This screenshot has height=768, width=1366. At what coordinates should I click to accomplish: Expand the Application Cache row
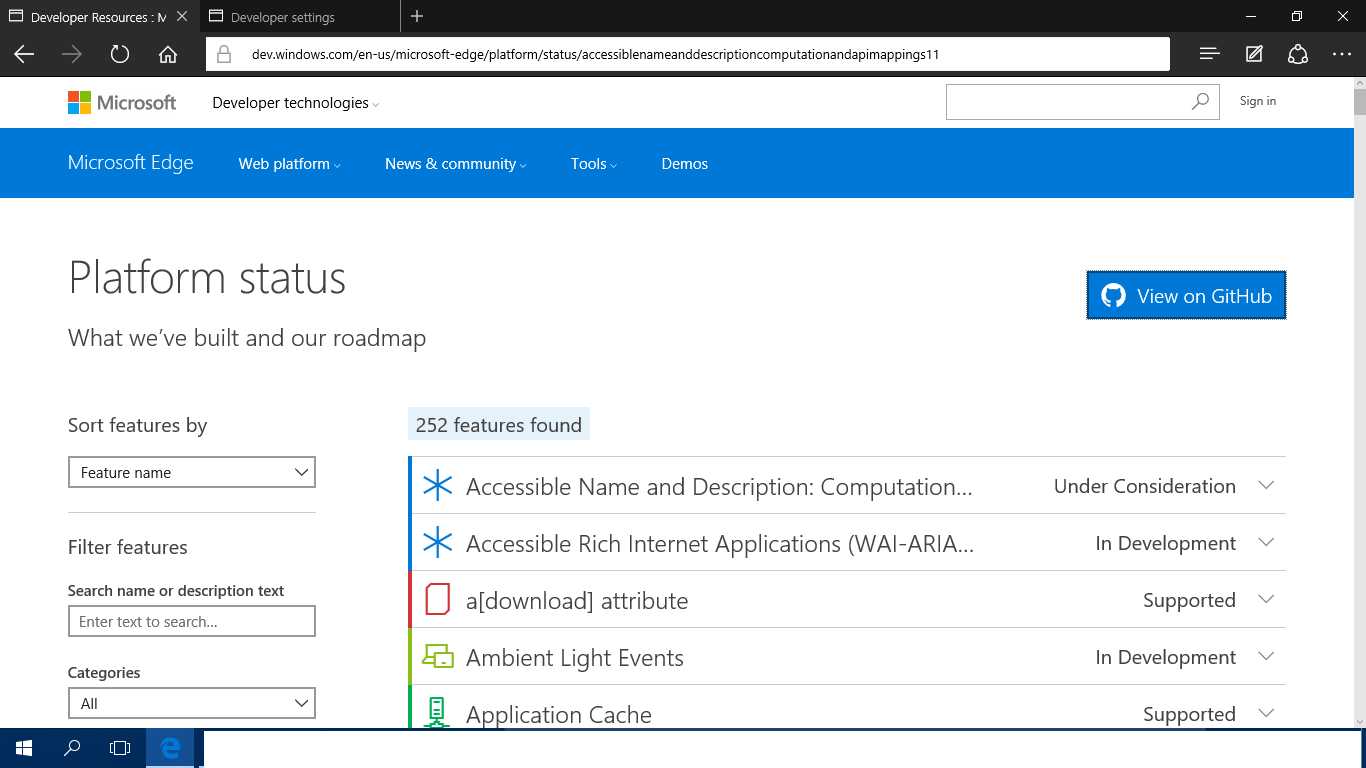(x=1266, y=713)
